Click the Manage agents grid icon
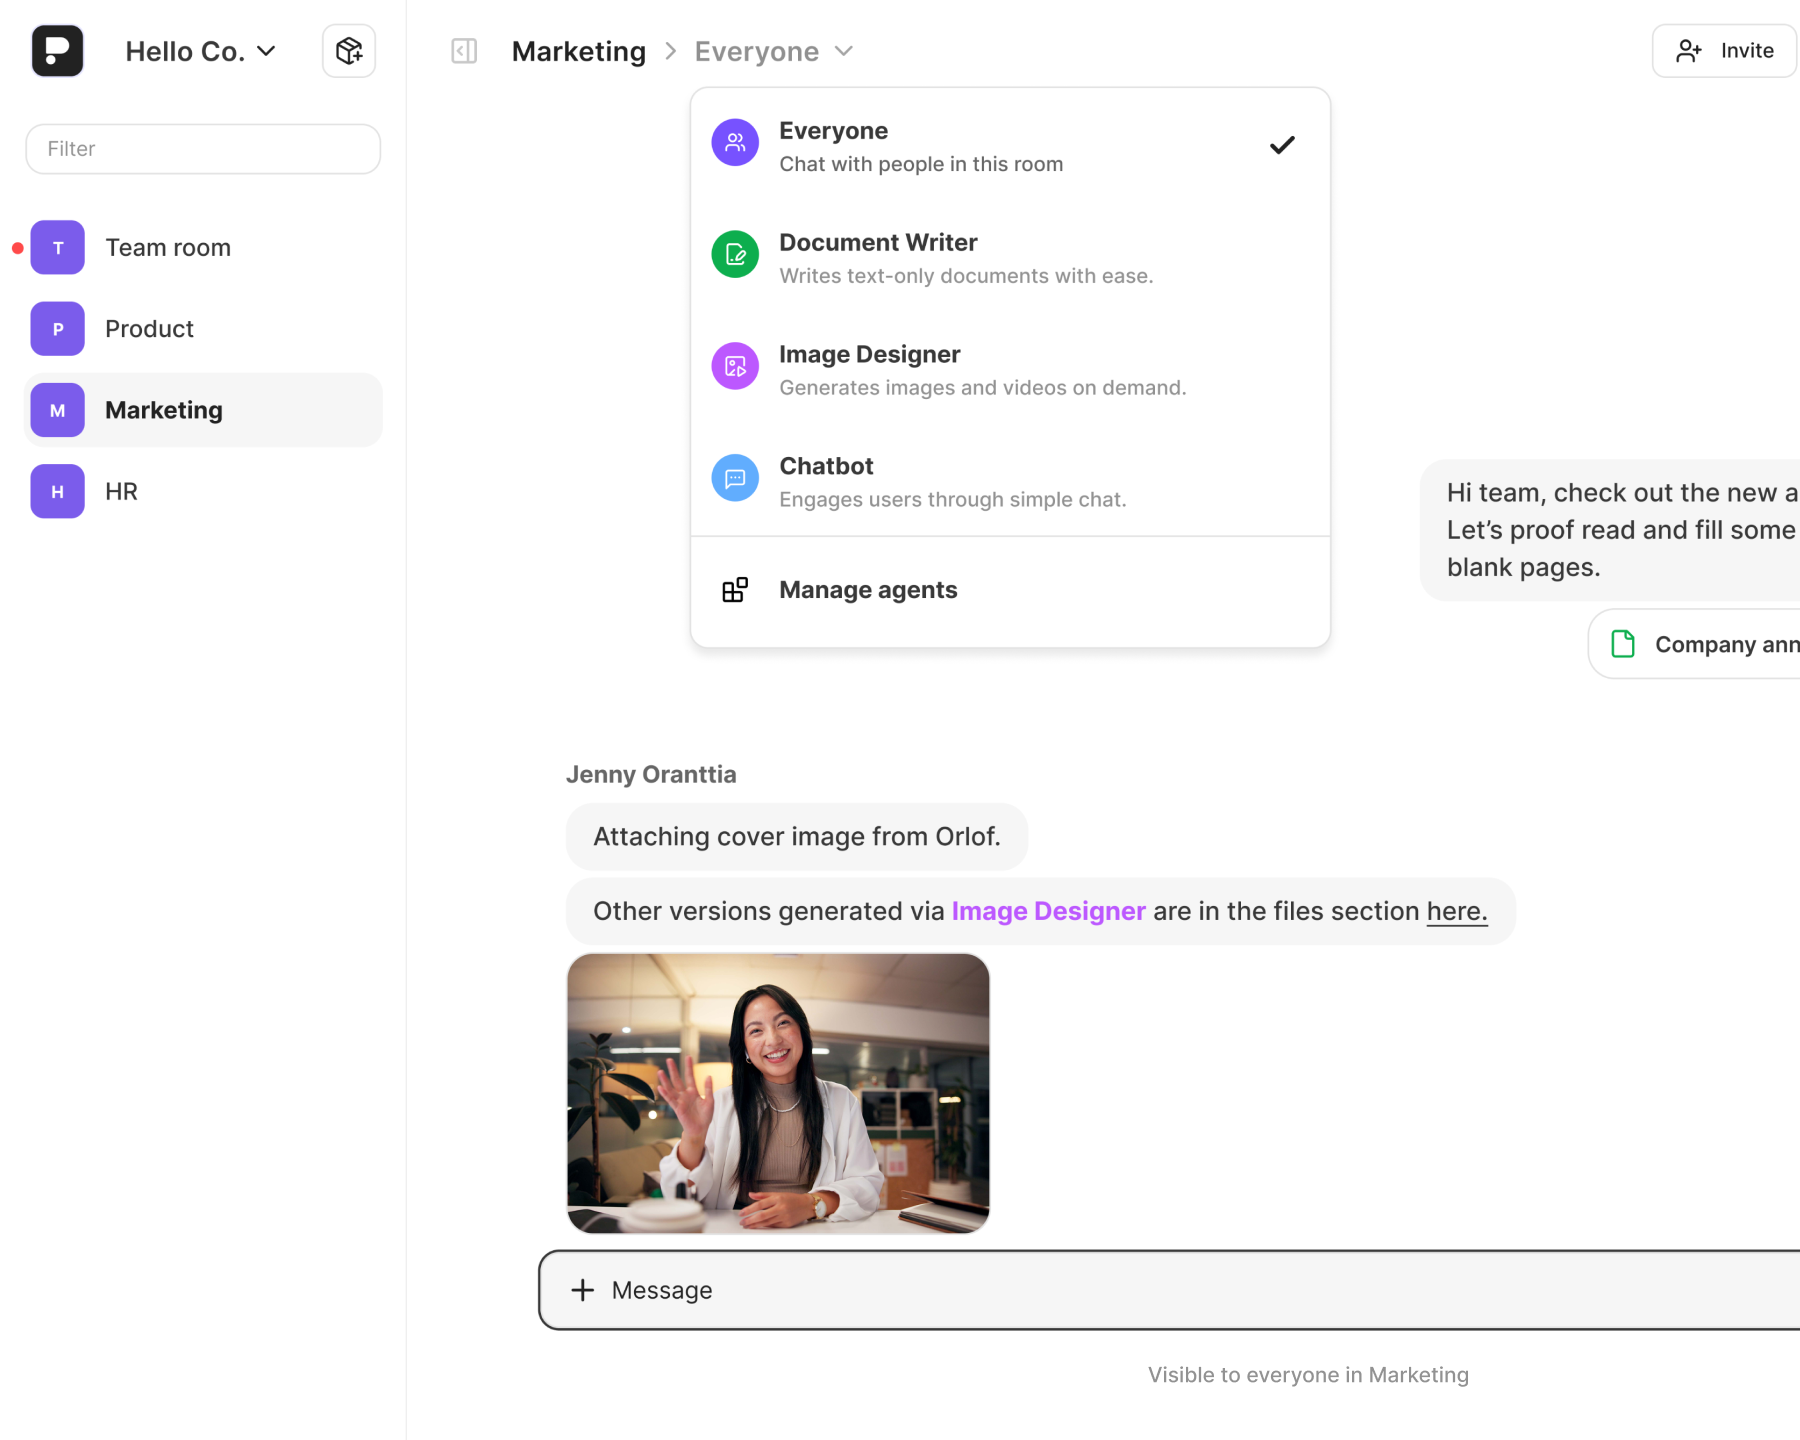The width and height of the screenshot is (1800, 1440). pos(735,590)
